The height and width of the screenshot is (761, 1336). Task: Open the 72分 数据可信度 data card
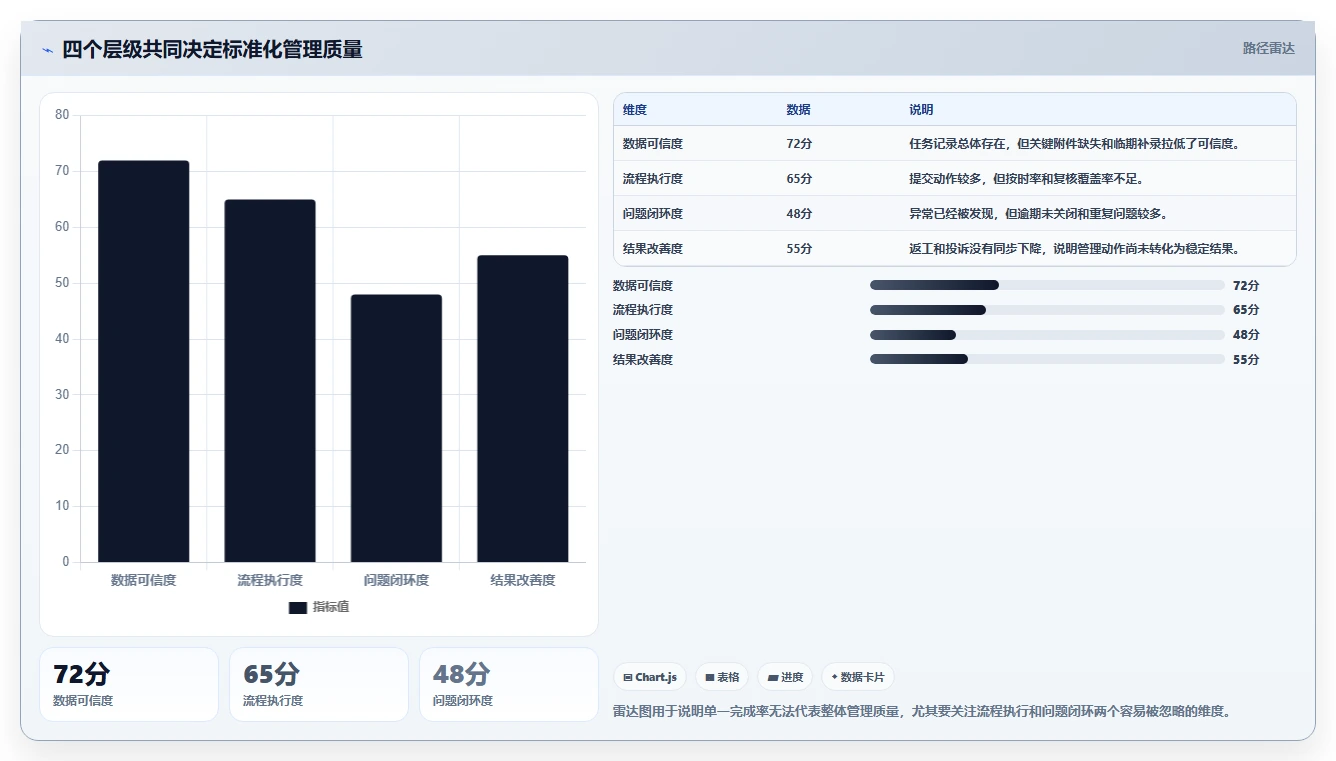point(129,684)
